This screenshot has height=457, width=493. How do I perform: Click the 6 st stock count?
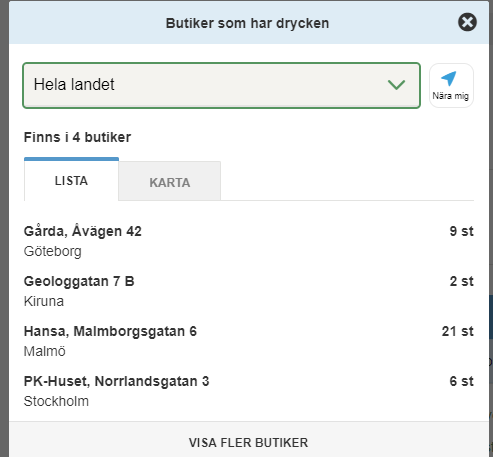tap(461, 381)
